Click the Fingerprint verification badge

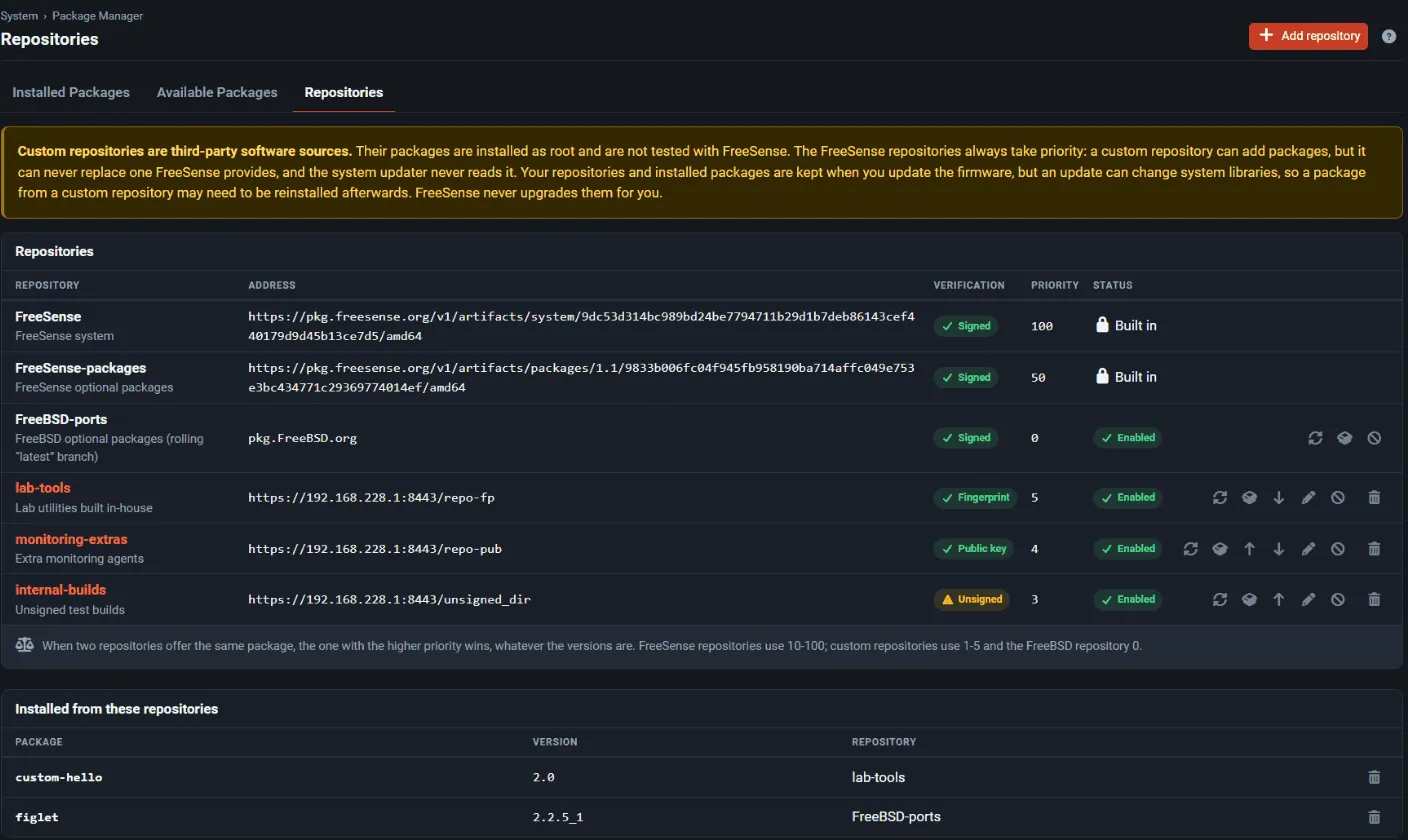(x=974, y=497)
